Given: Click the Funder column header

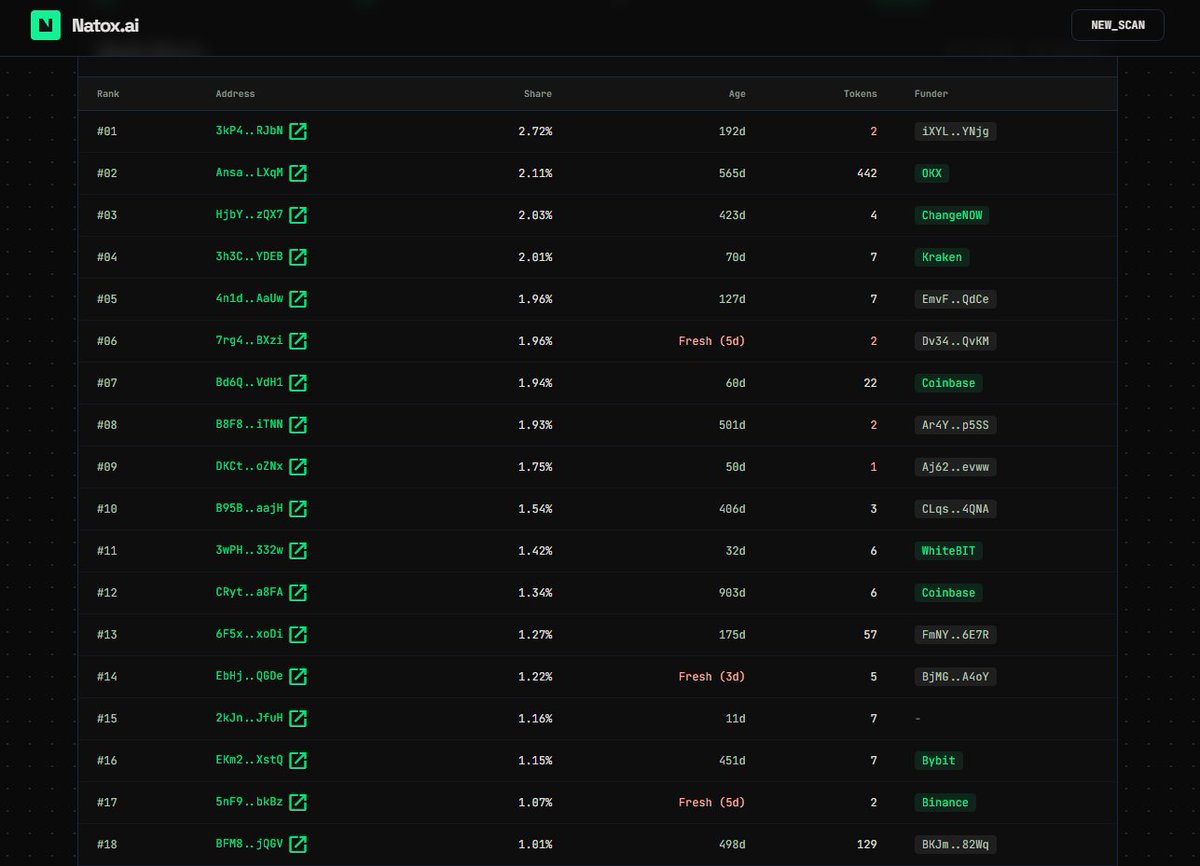Looking at the screenshot, I should pyautogui.click(x=931, y=94).
